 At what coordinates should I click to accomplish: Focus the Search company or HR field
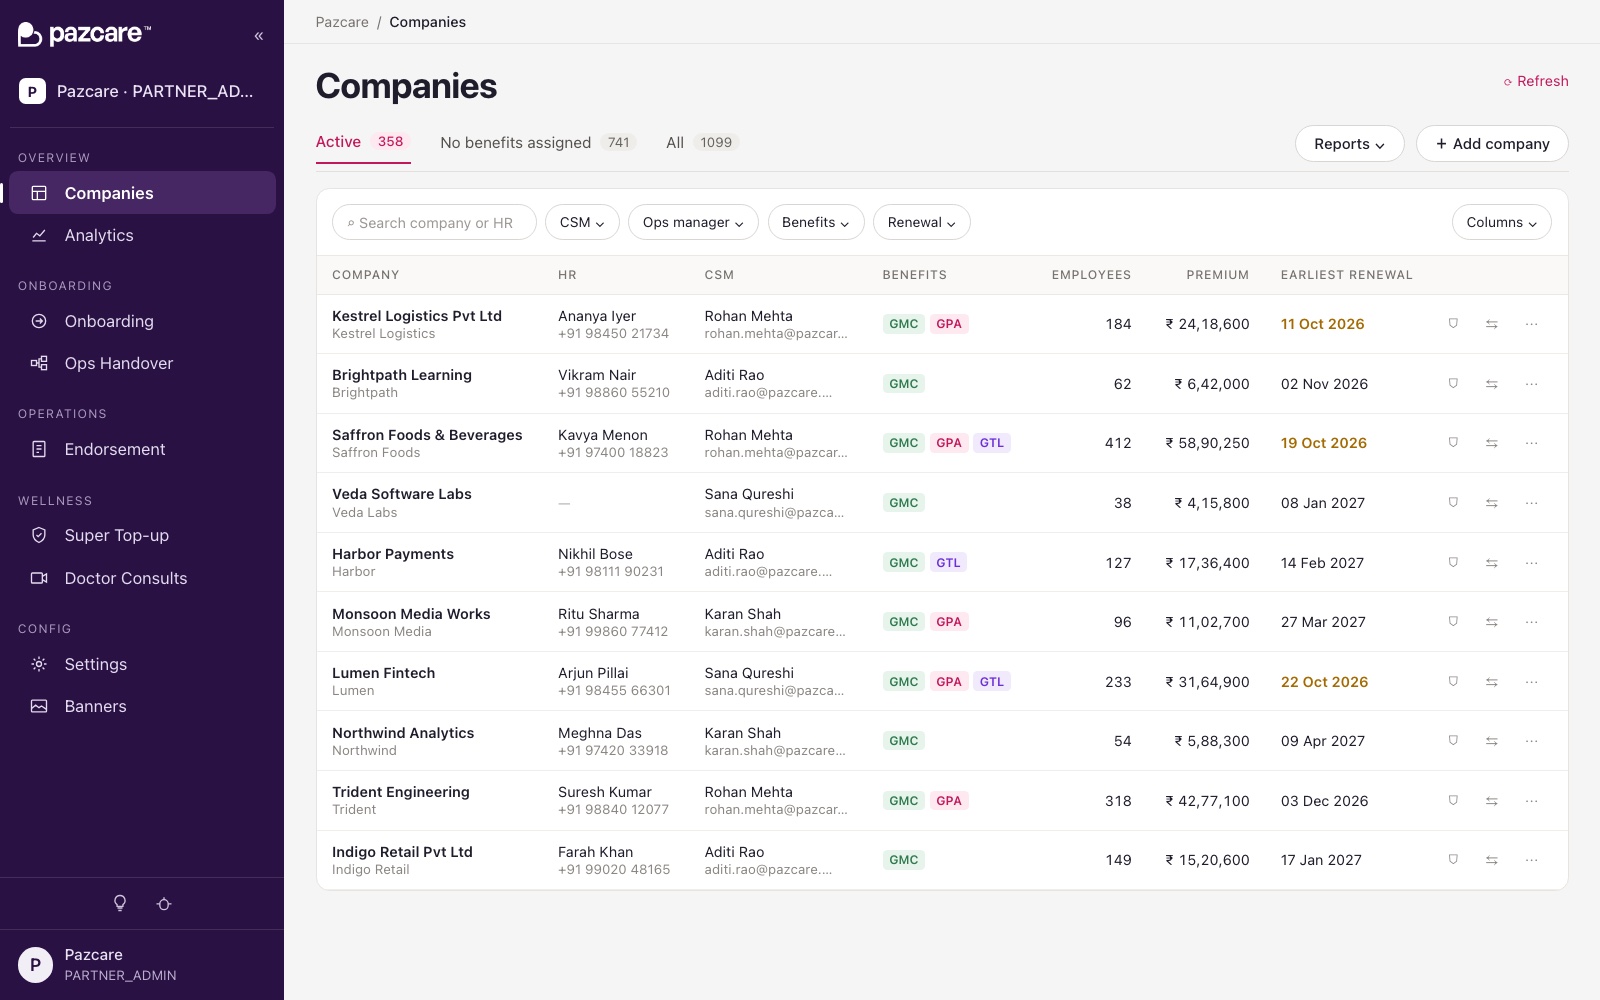(434, 222)
